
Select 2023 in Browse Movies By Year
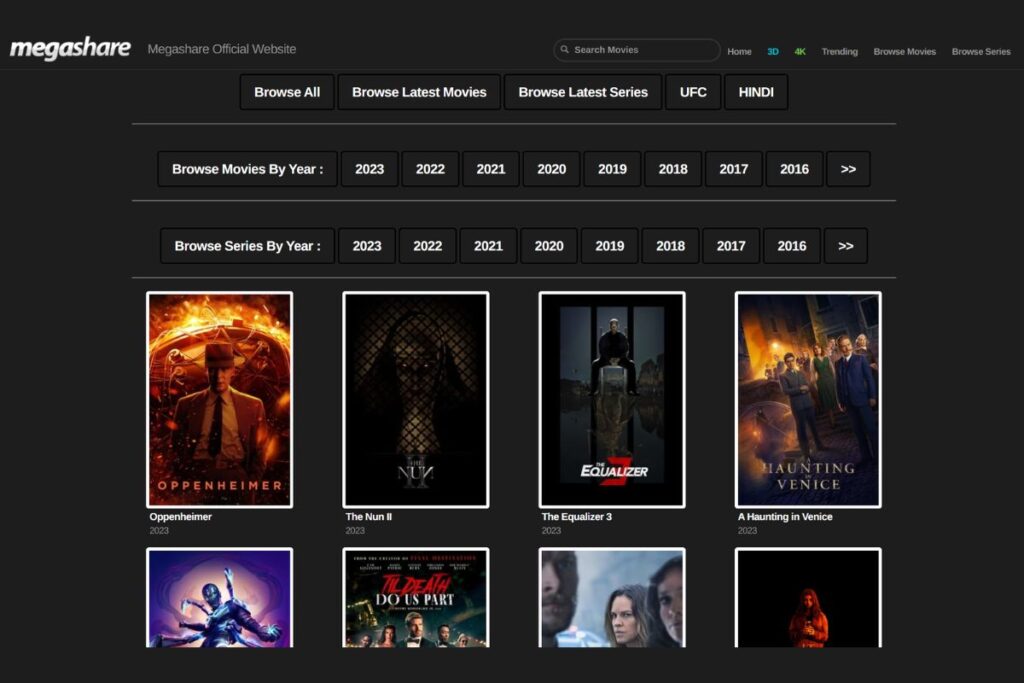370,169
